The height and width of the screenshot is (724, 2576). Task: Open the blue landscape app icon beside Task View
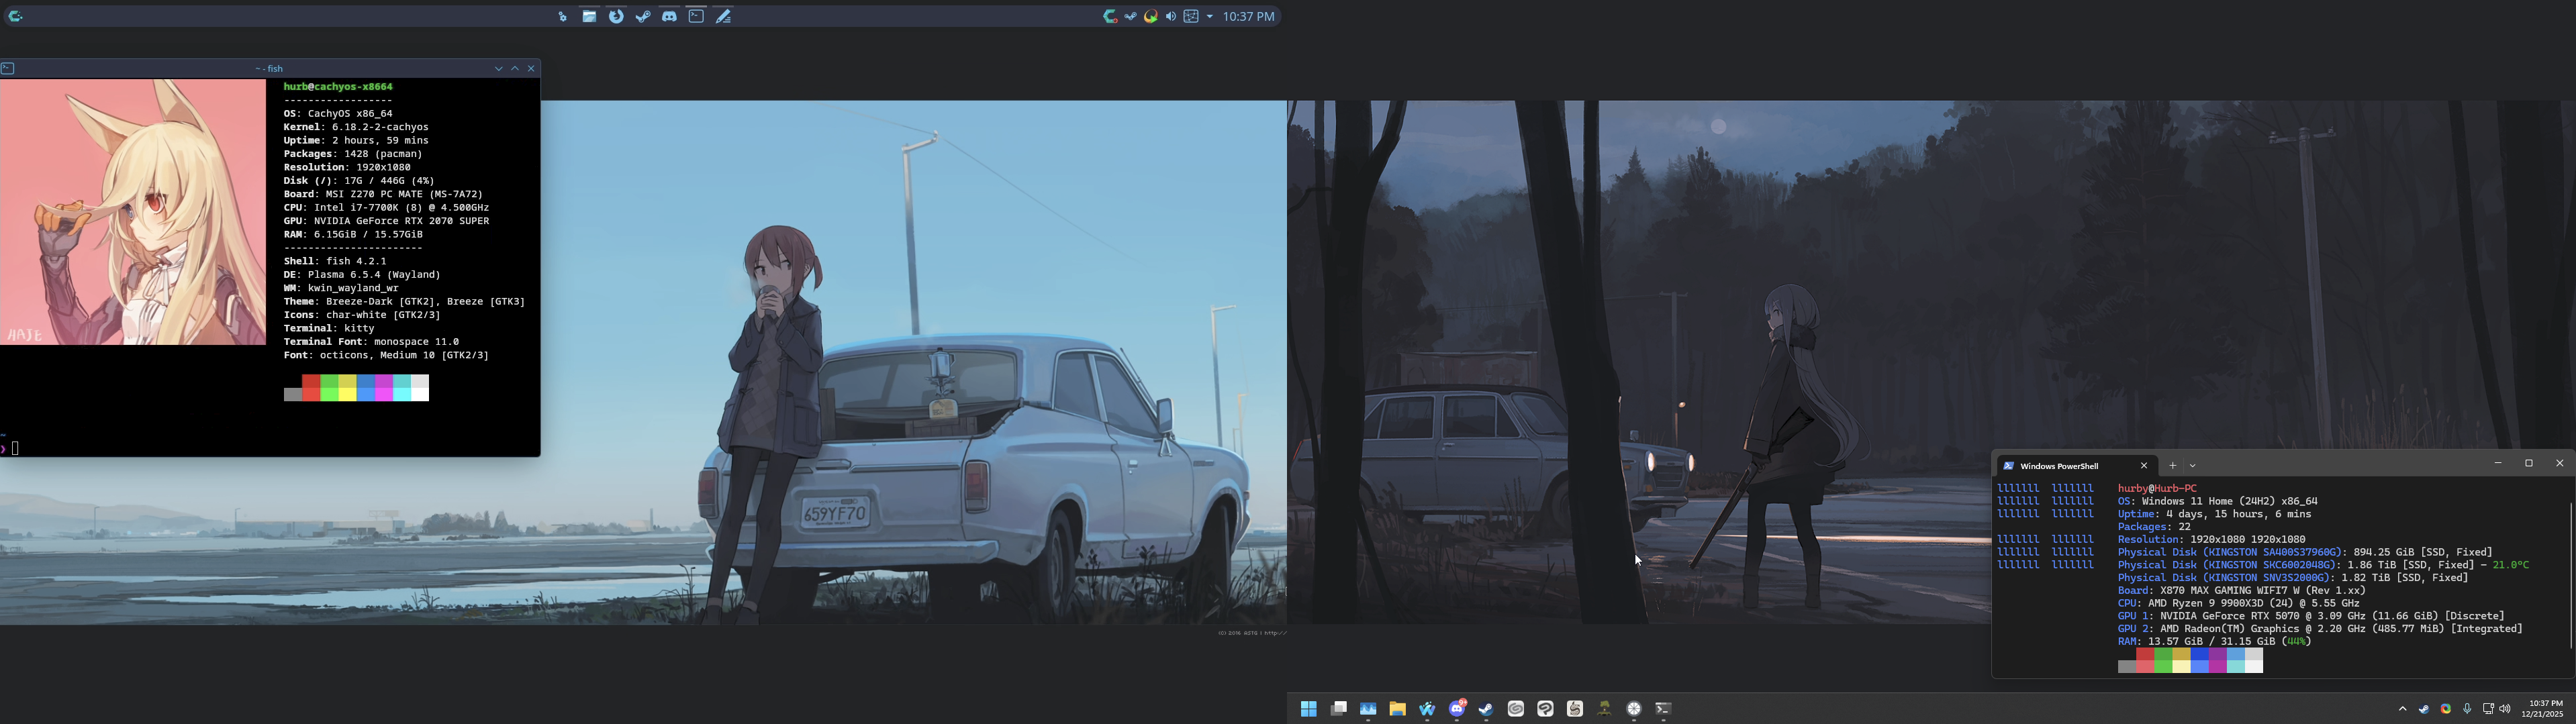pos(1368,709)
